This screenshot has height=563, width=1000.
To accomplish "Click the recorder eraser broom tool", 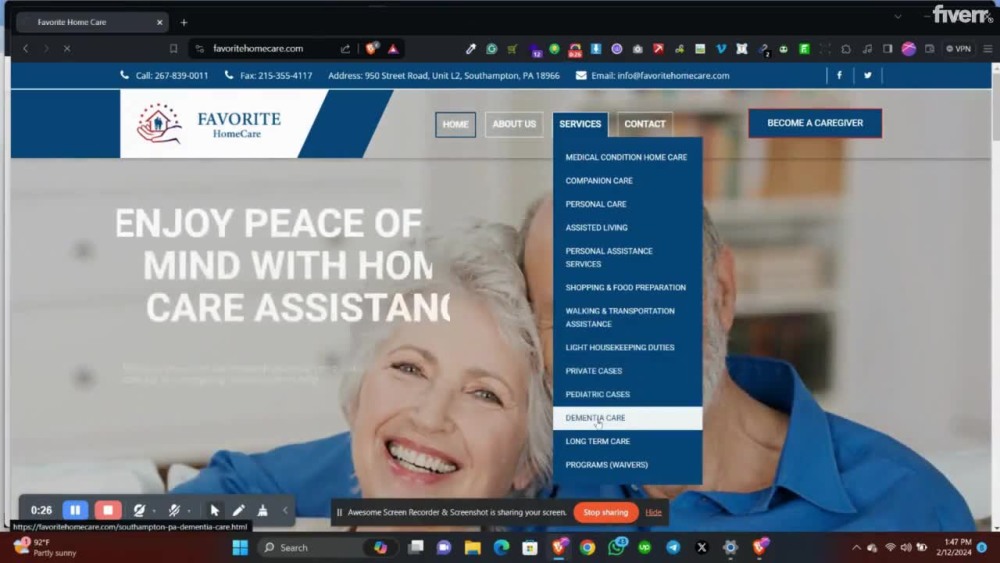I will pyautogui.click(x=262, y=510).
